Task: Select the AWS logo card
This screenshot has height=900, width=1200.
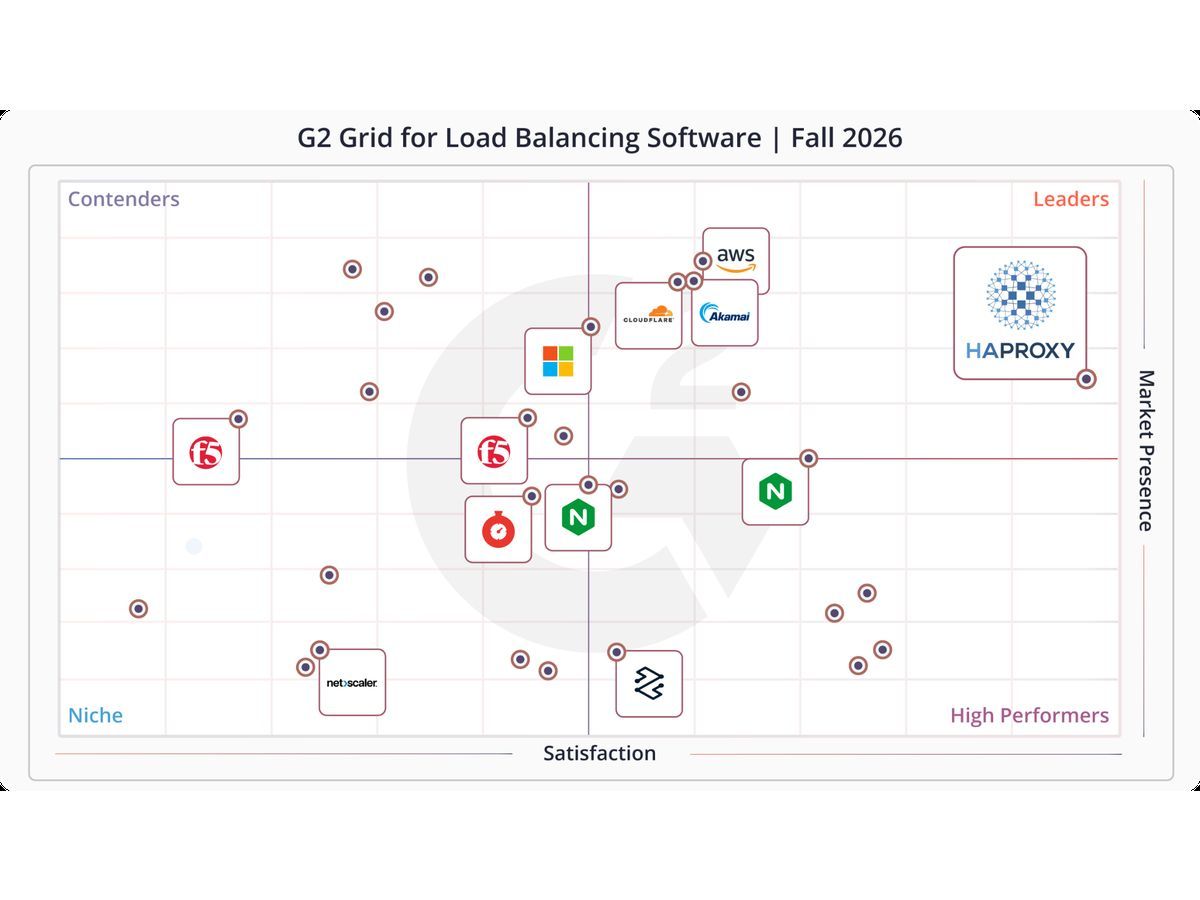Action: [x=736, y=261]
